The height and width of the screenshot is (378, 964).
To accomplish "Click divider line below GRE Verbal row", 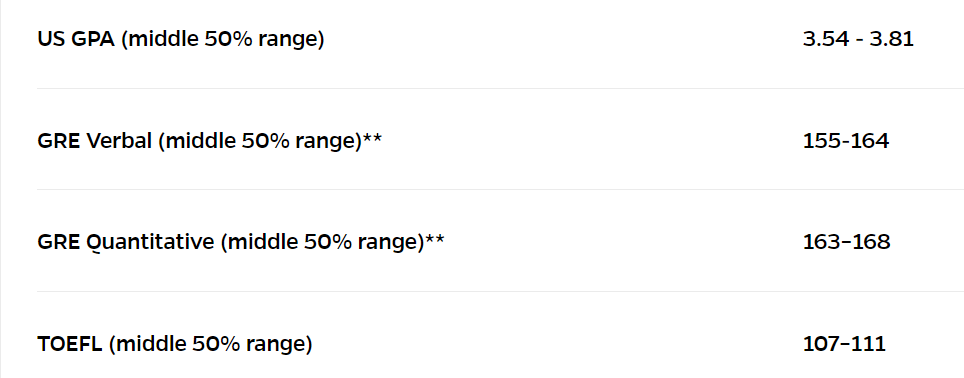I will pyautogui.click(x=500, y=189).
